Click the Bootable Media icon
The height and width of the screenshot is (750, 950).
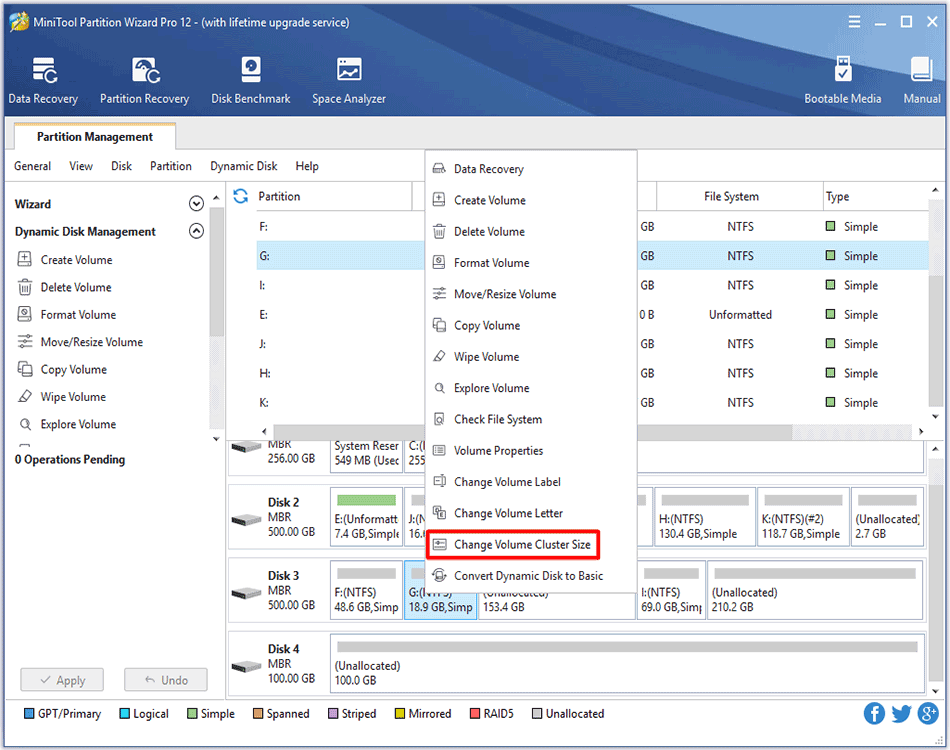842,80
